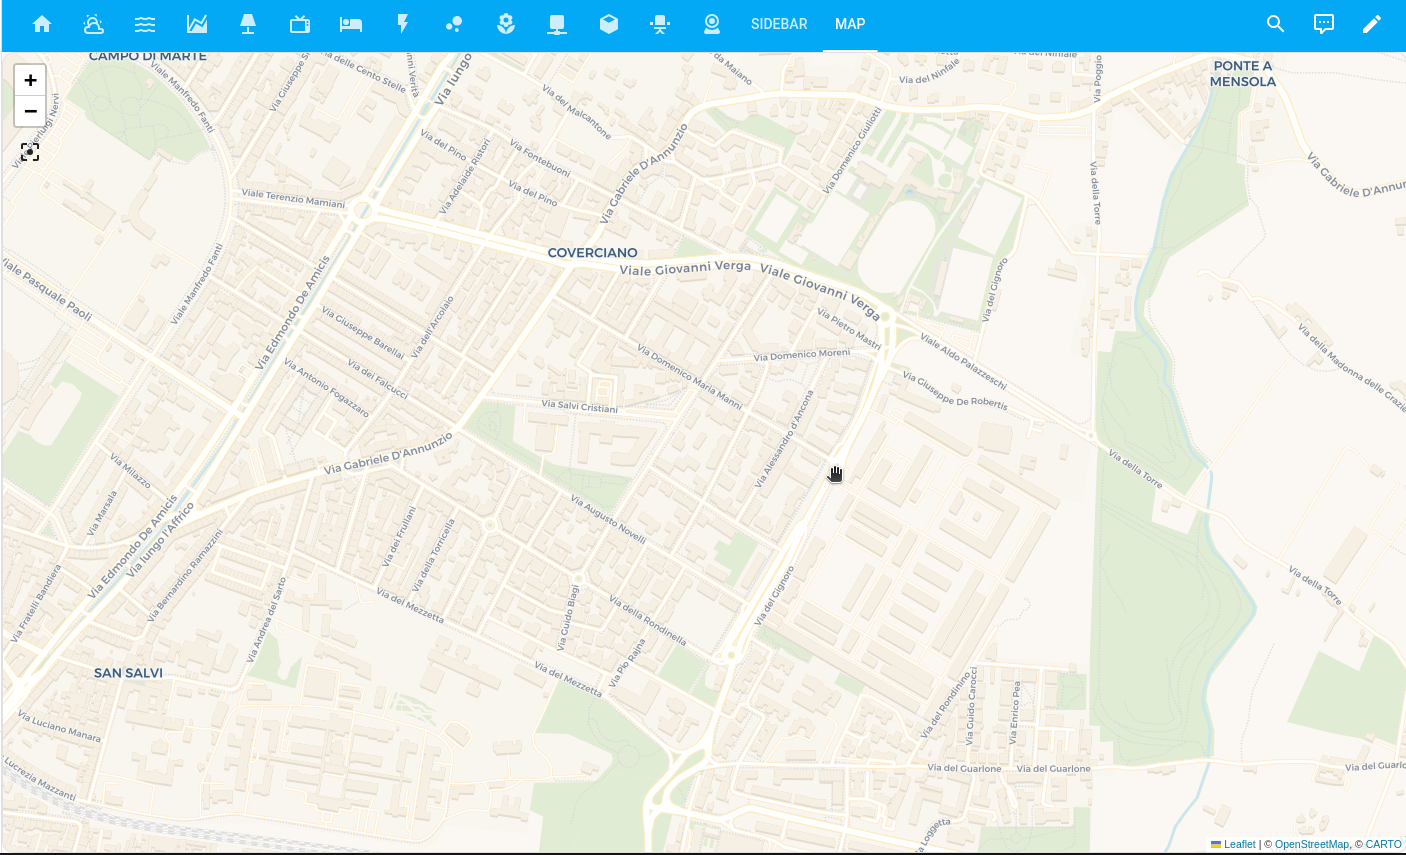Click the CARTO attribution link
Image resolution: width=1406 pixels, height=855 pixels.
pos(1383,844)
